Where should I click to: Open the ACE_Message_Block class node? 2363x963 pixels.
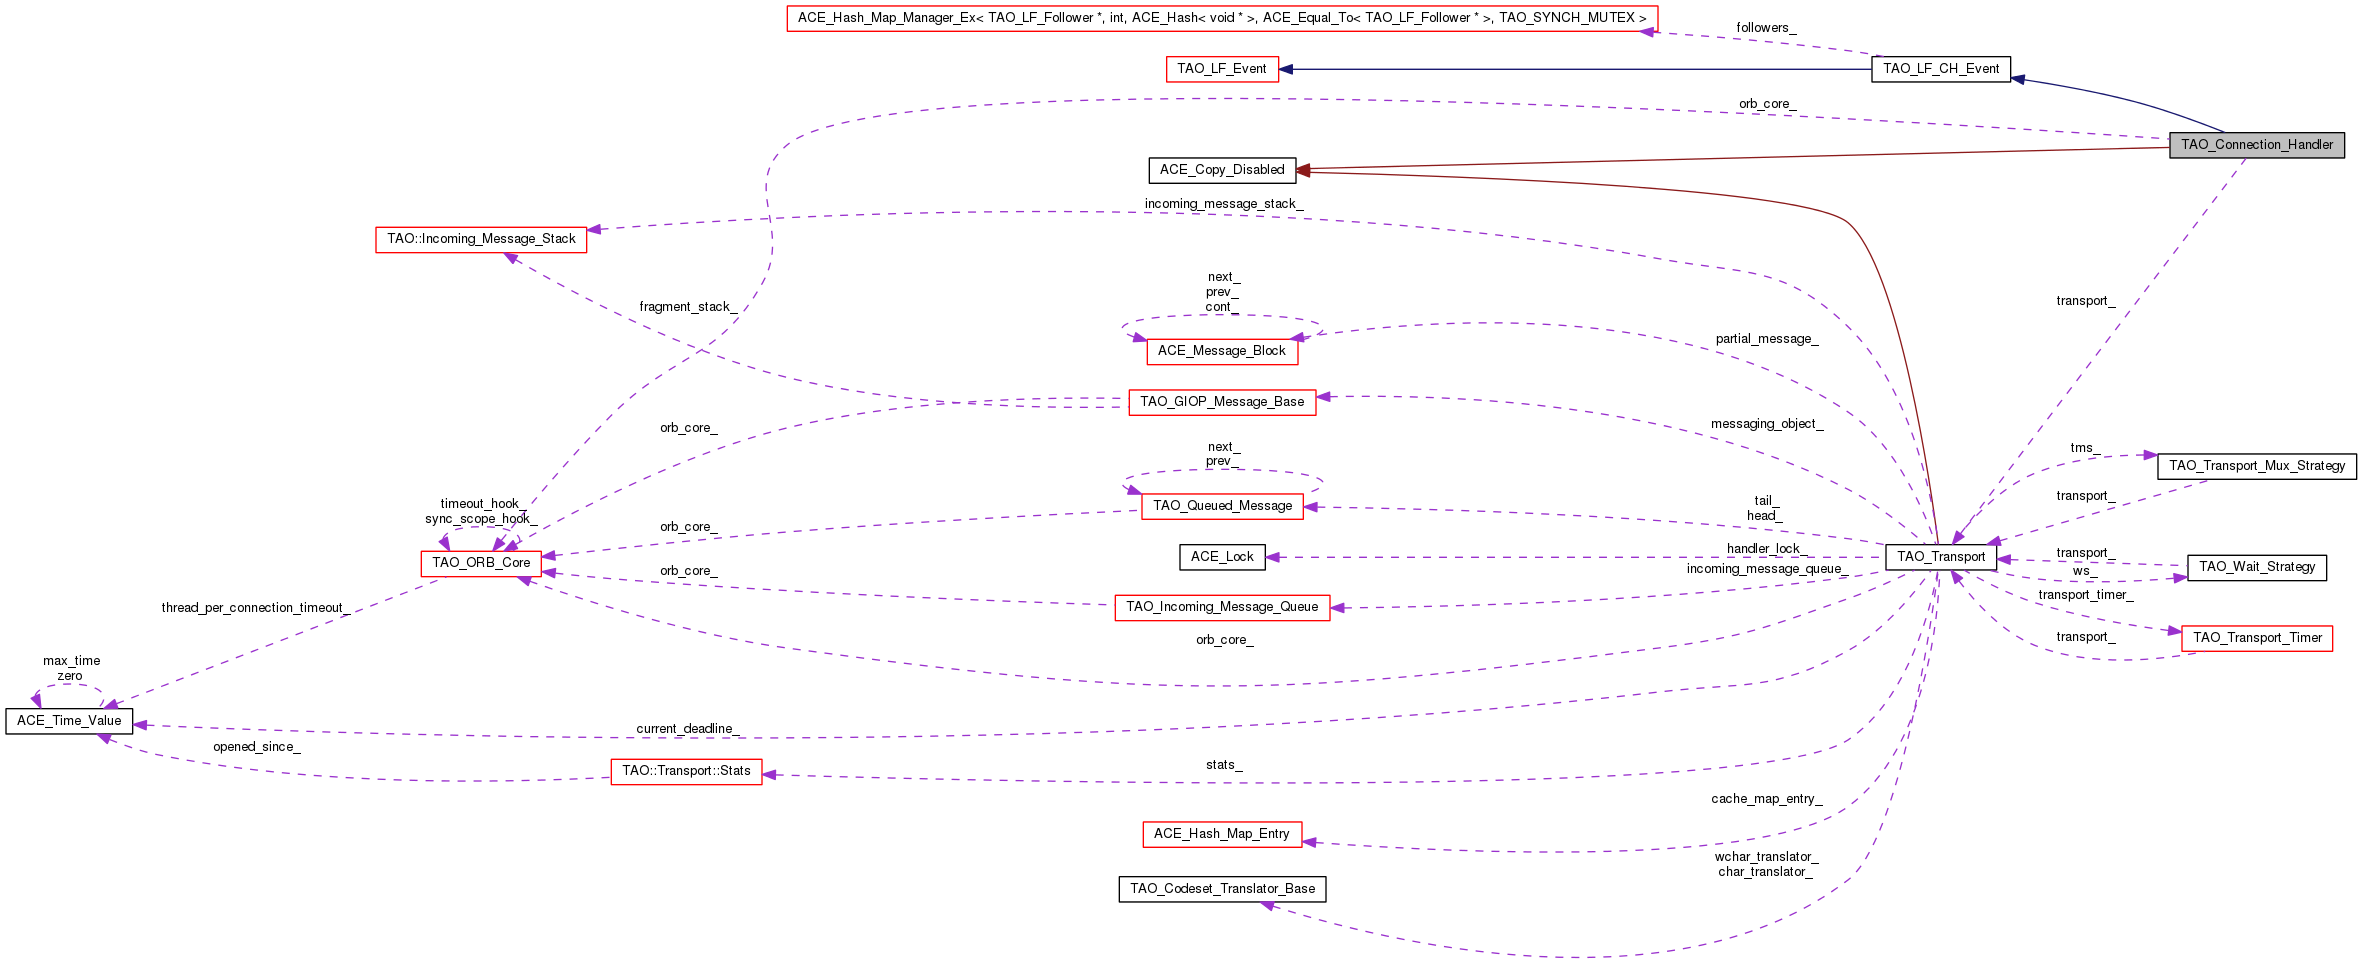1222,351
